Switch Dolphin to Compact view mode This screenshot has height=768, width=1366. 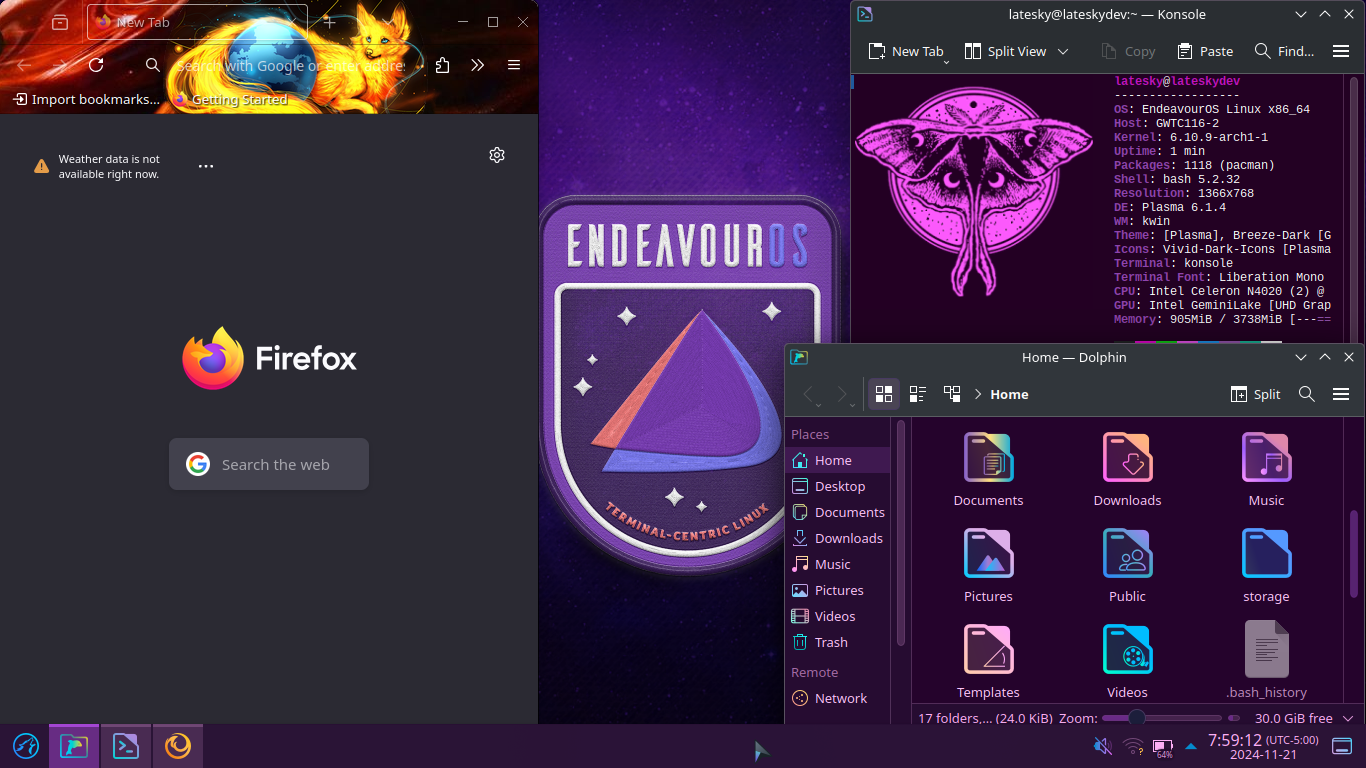click(918, 394)
